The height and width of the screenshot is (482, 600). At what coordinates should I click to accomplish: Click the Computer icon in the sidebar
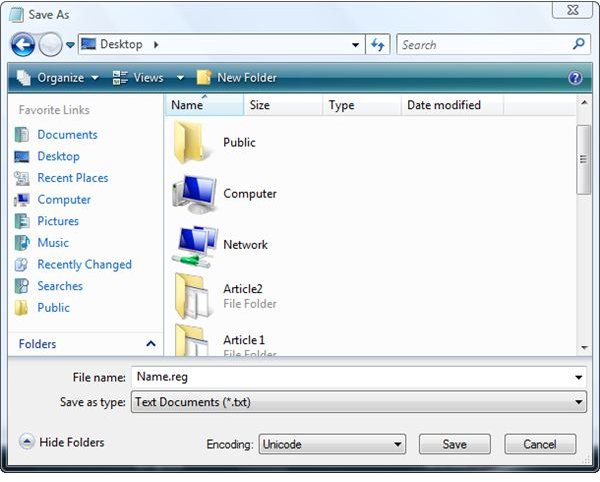(x=21, y=199)
